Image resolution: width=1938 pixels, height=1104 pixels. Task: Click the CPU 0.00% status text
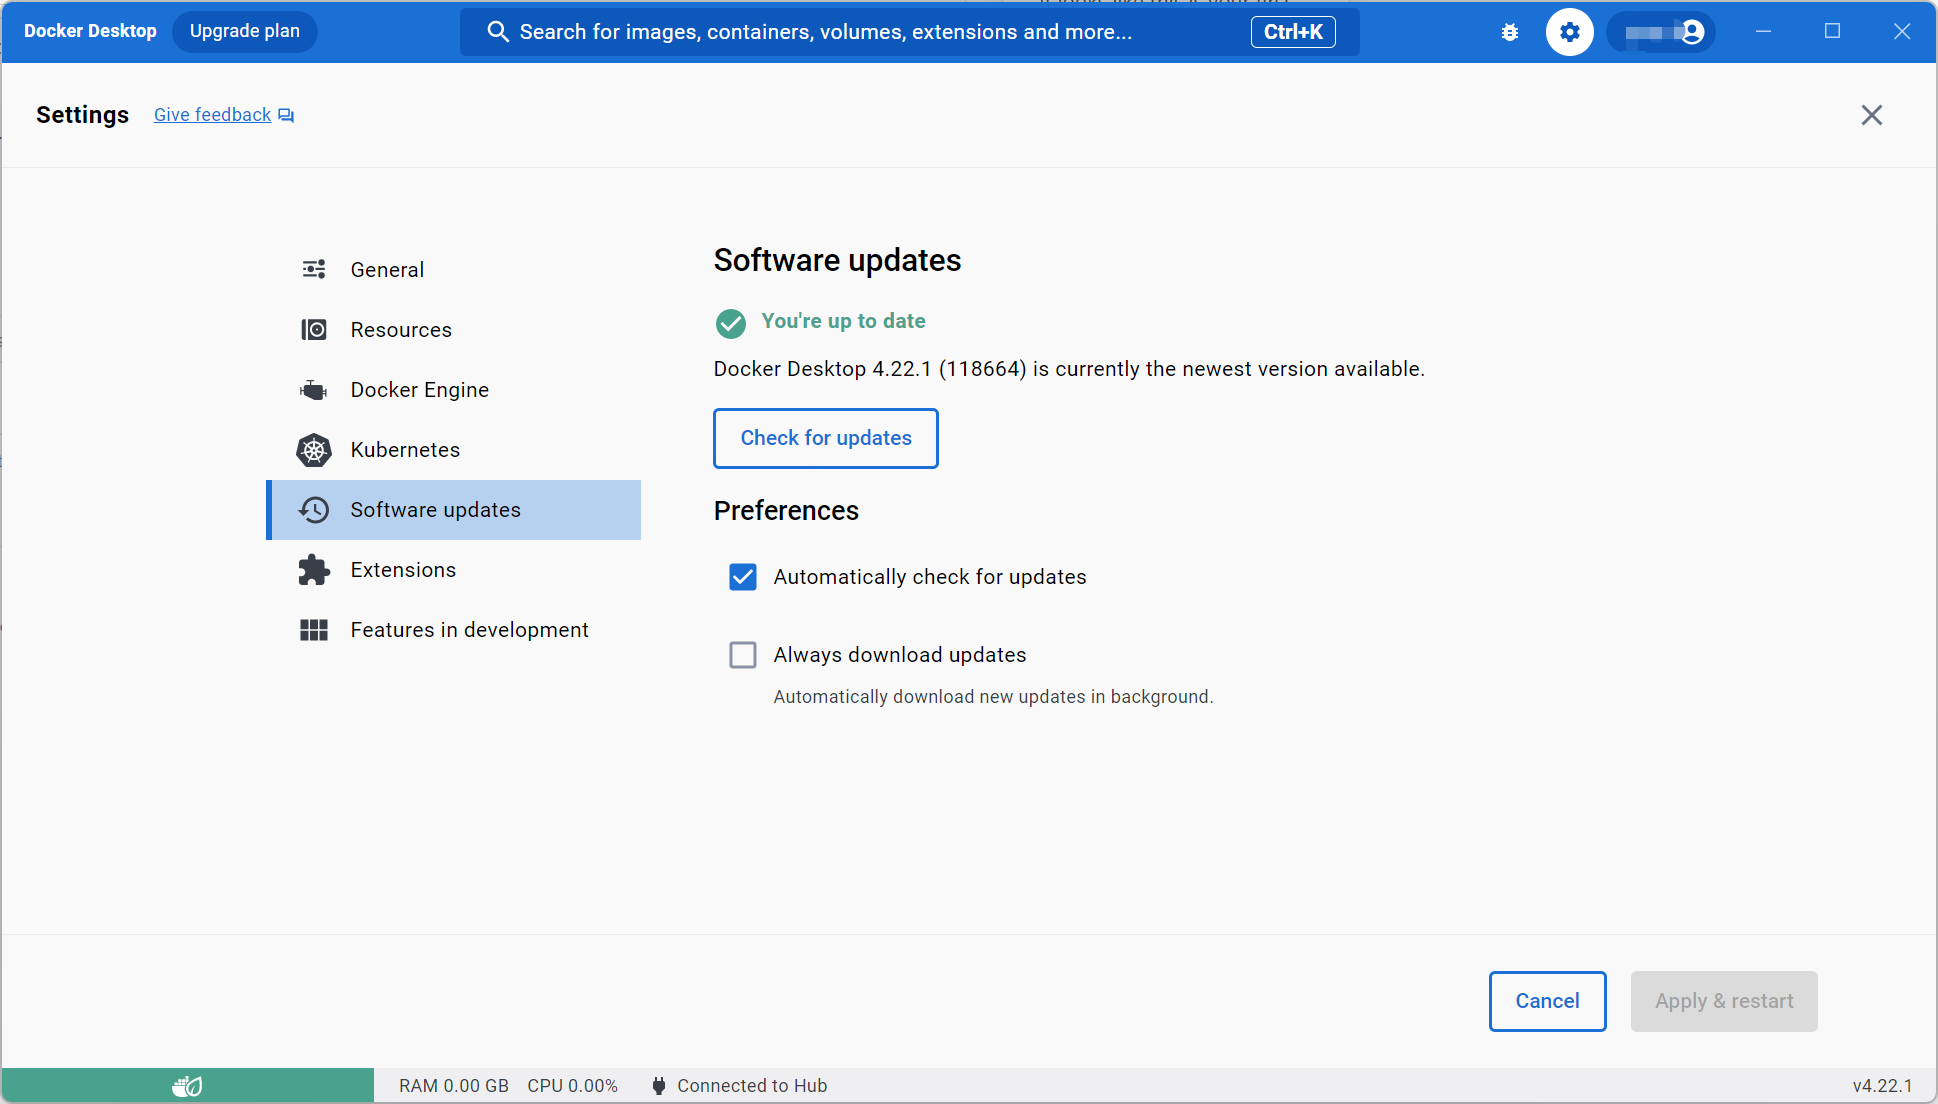tap(573, 1086)
